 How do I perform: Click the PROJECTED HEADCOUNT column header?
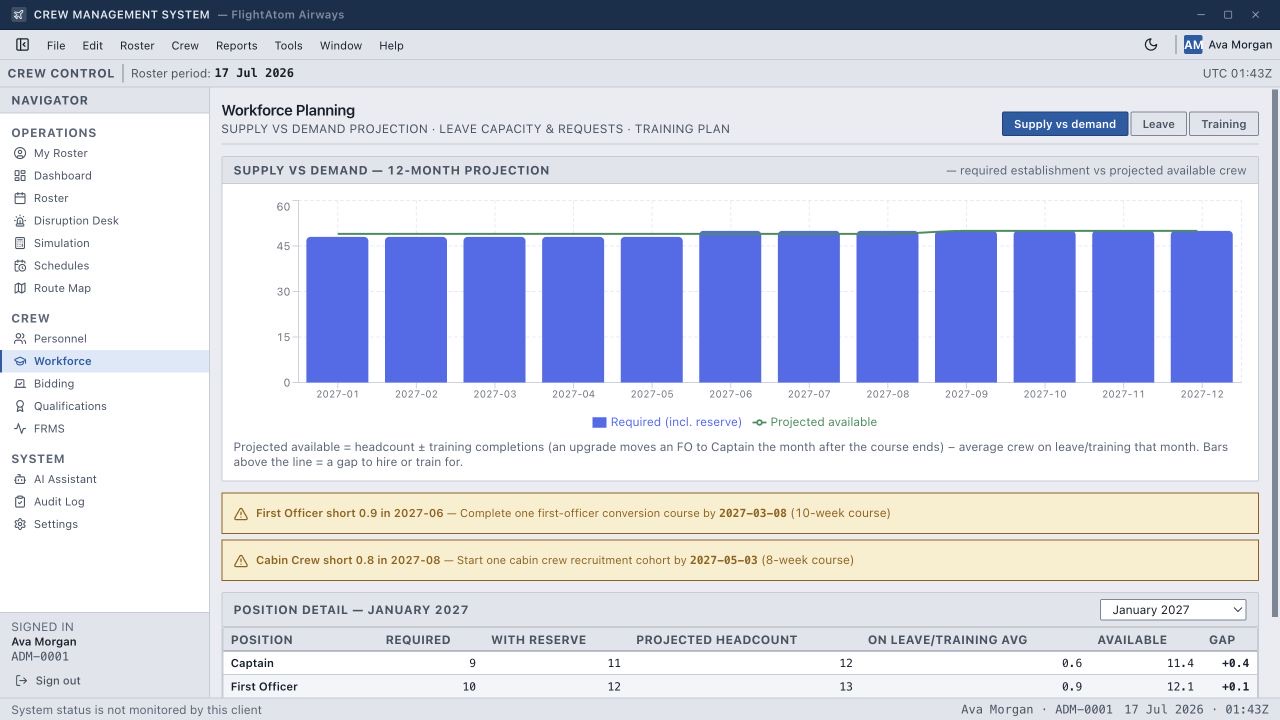(716, 640)
